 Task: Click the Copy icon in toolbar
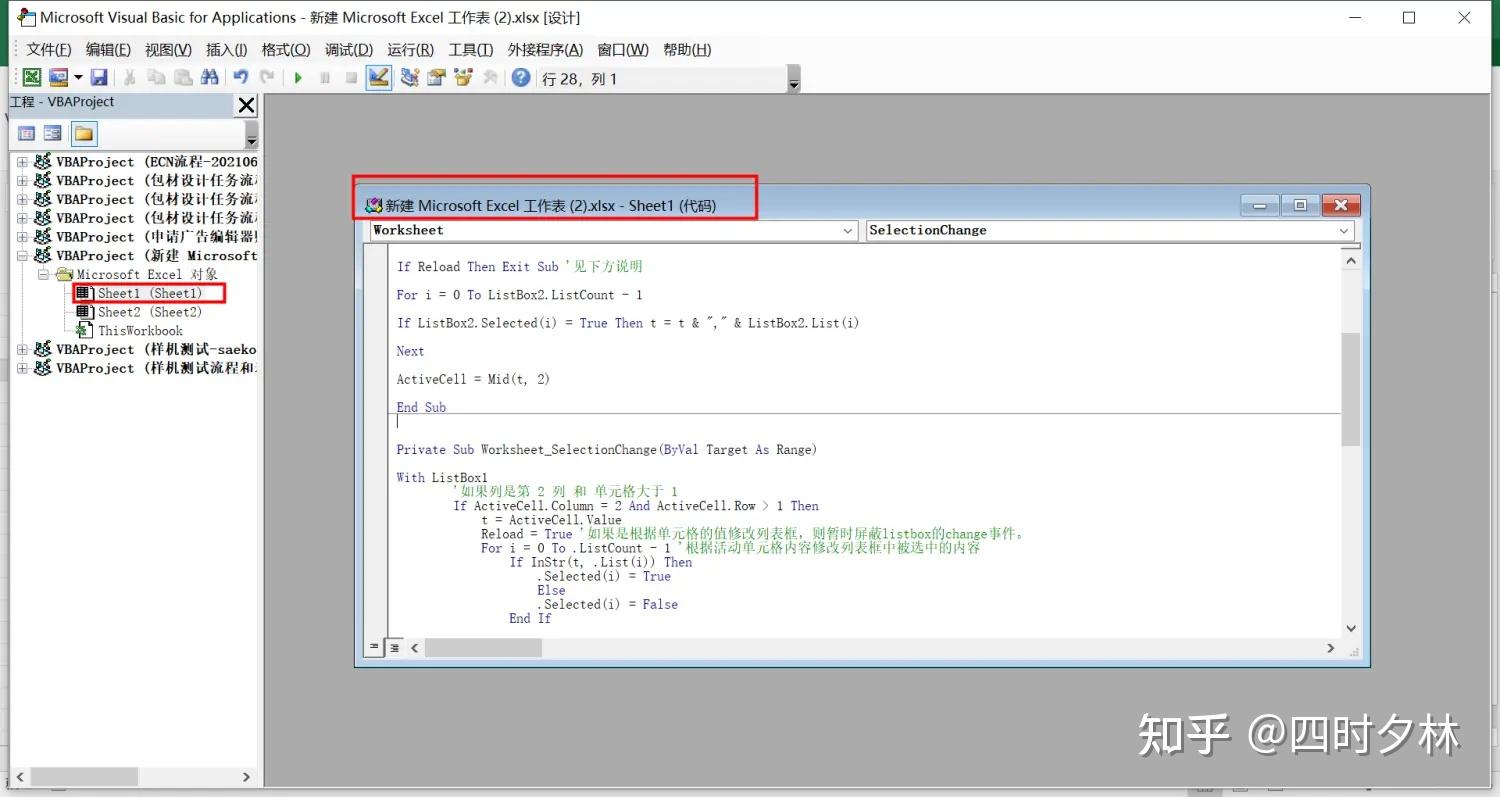[x=156, y=78]
